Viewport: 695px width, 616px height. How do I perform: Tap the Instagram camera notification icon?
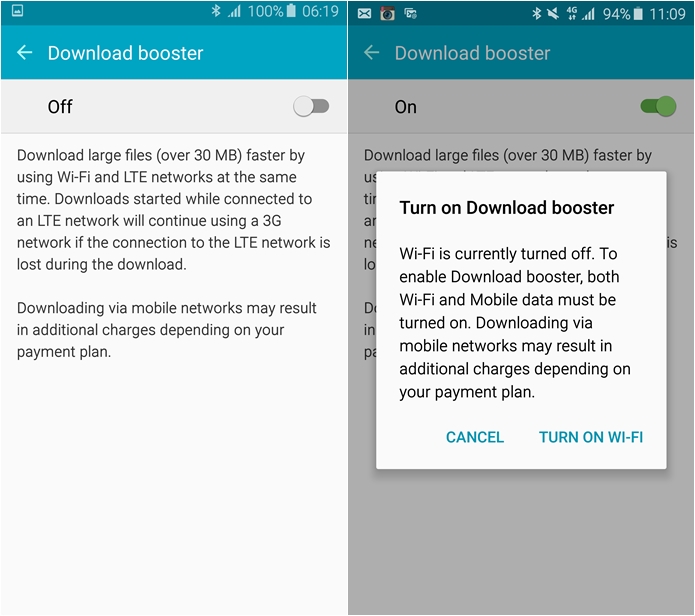[x=387, y=14]
